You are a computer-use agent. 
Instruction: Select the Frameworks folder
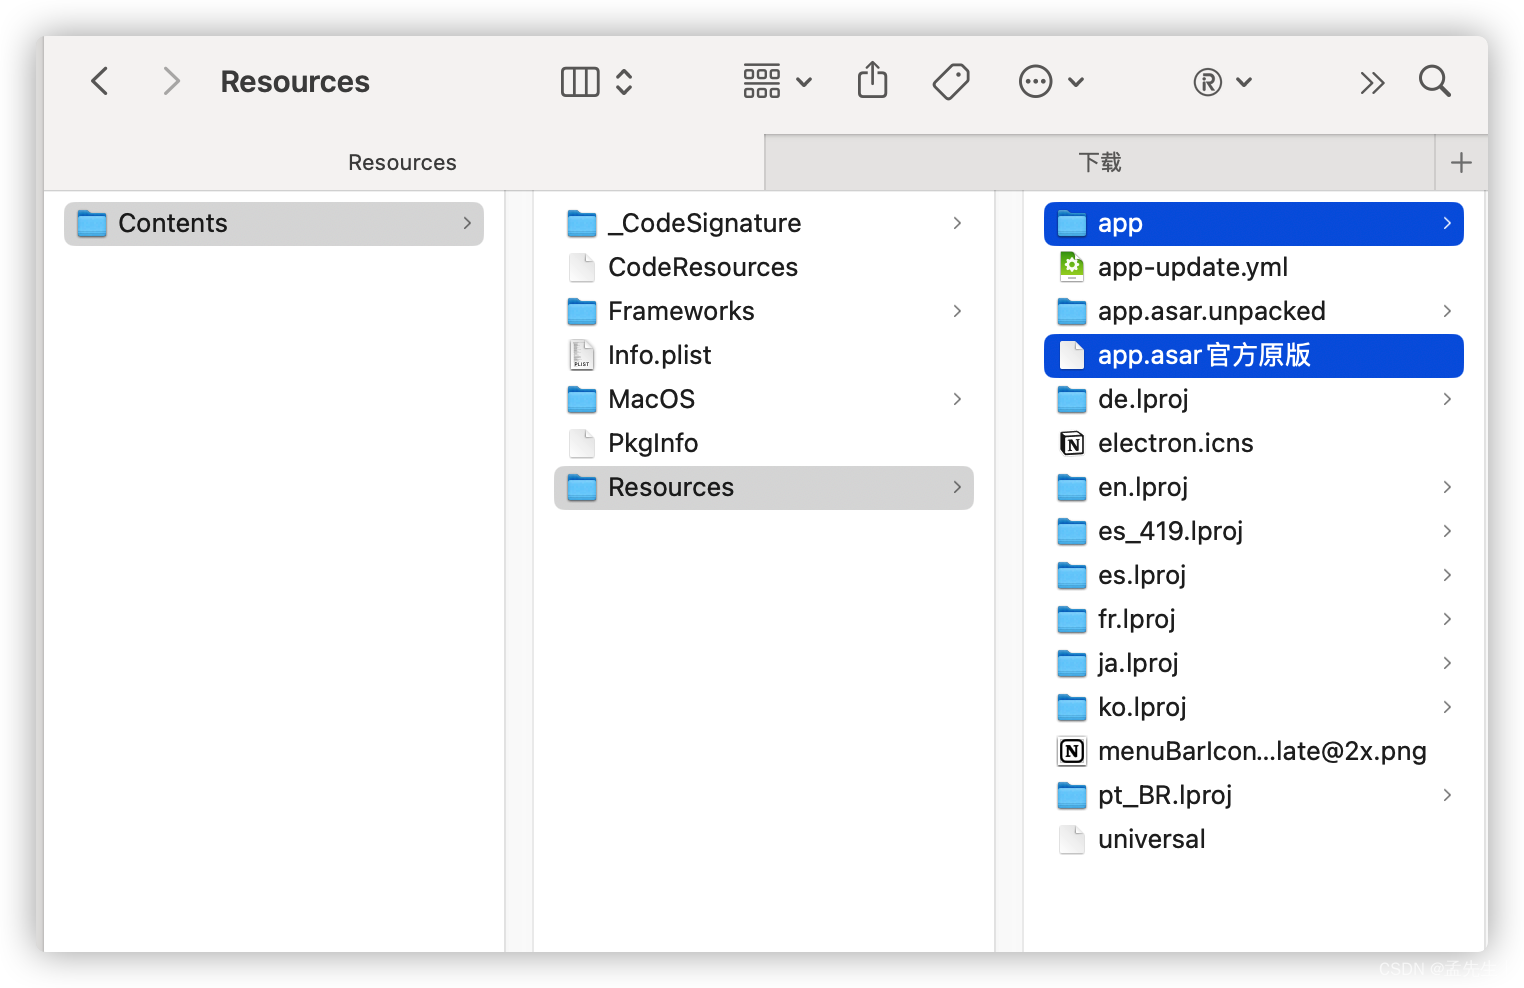(764, 311)
